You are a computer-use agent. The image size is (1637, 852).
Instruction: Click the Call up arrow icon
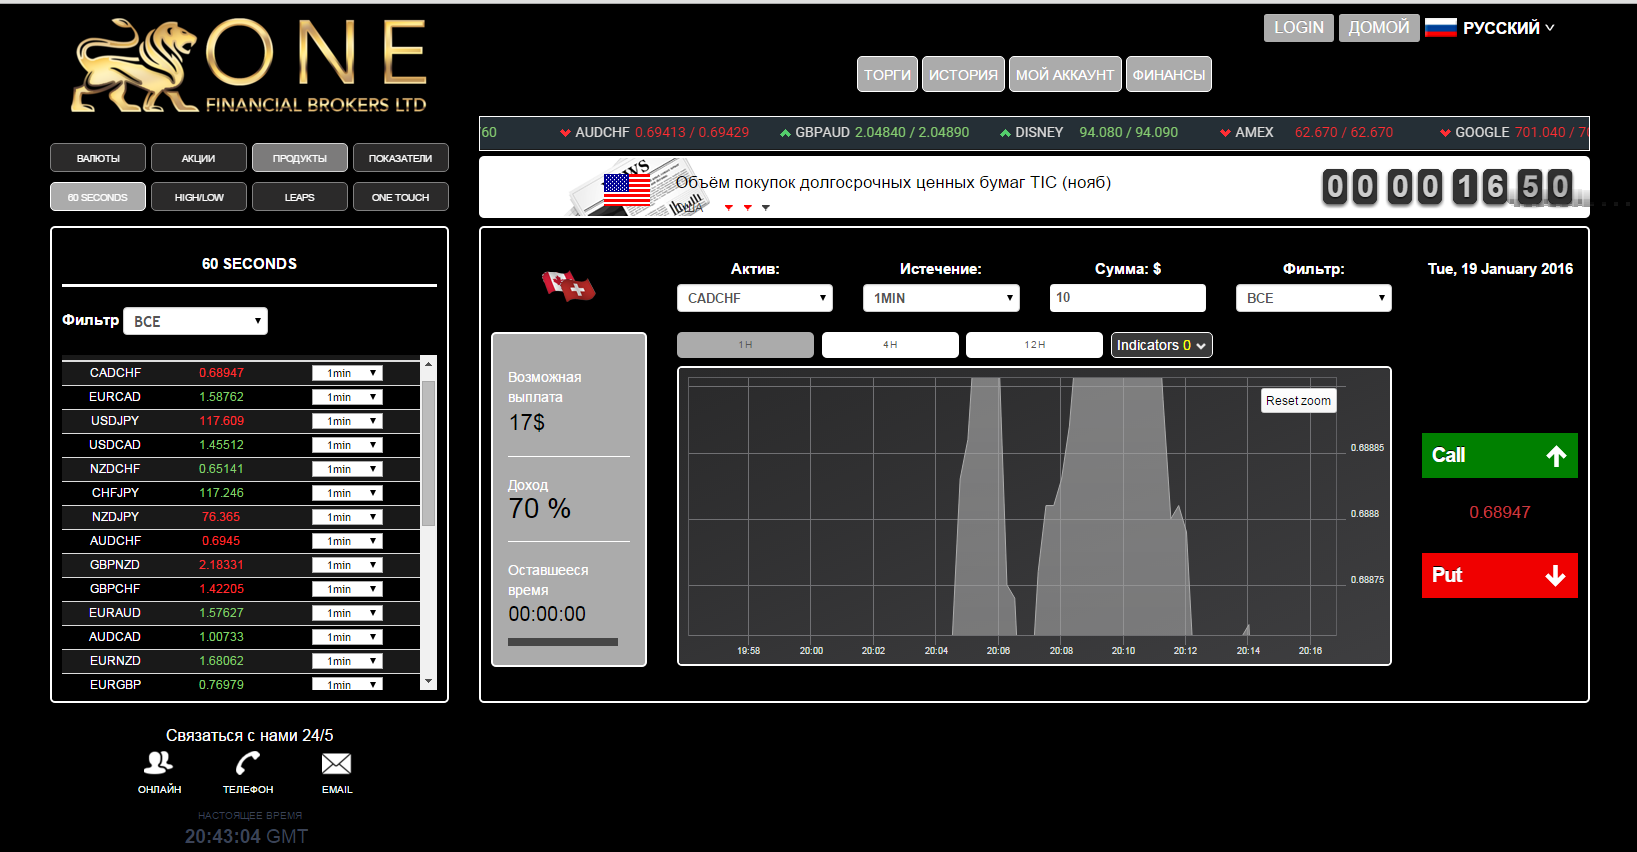coord(1556,456)
